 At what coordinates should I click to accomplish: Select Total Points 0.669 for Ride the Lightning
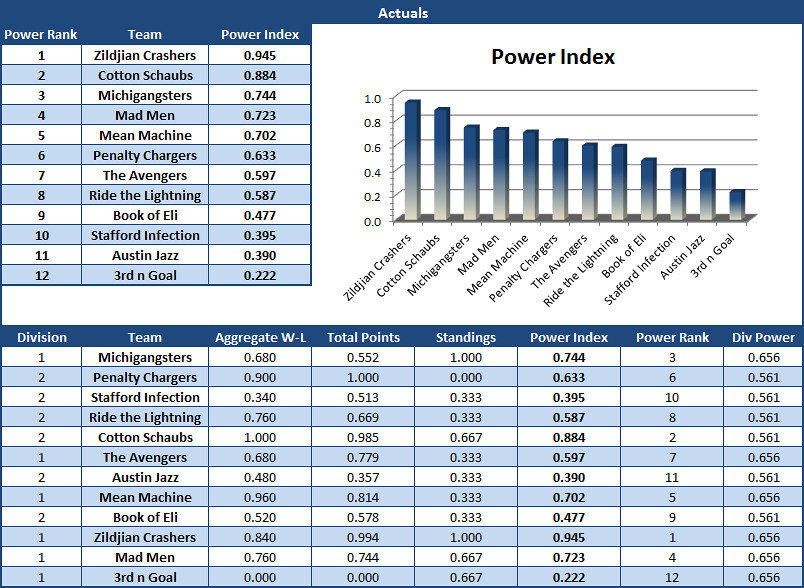click(363, 417)
